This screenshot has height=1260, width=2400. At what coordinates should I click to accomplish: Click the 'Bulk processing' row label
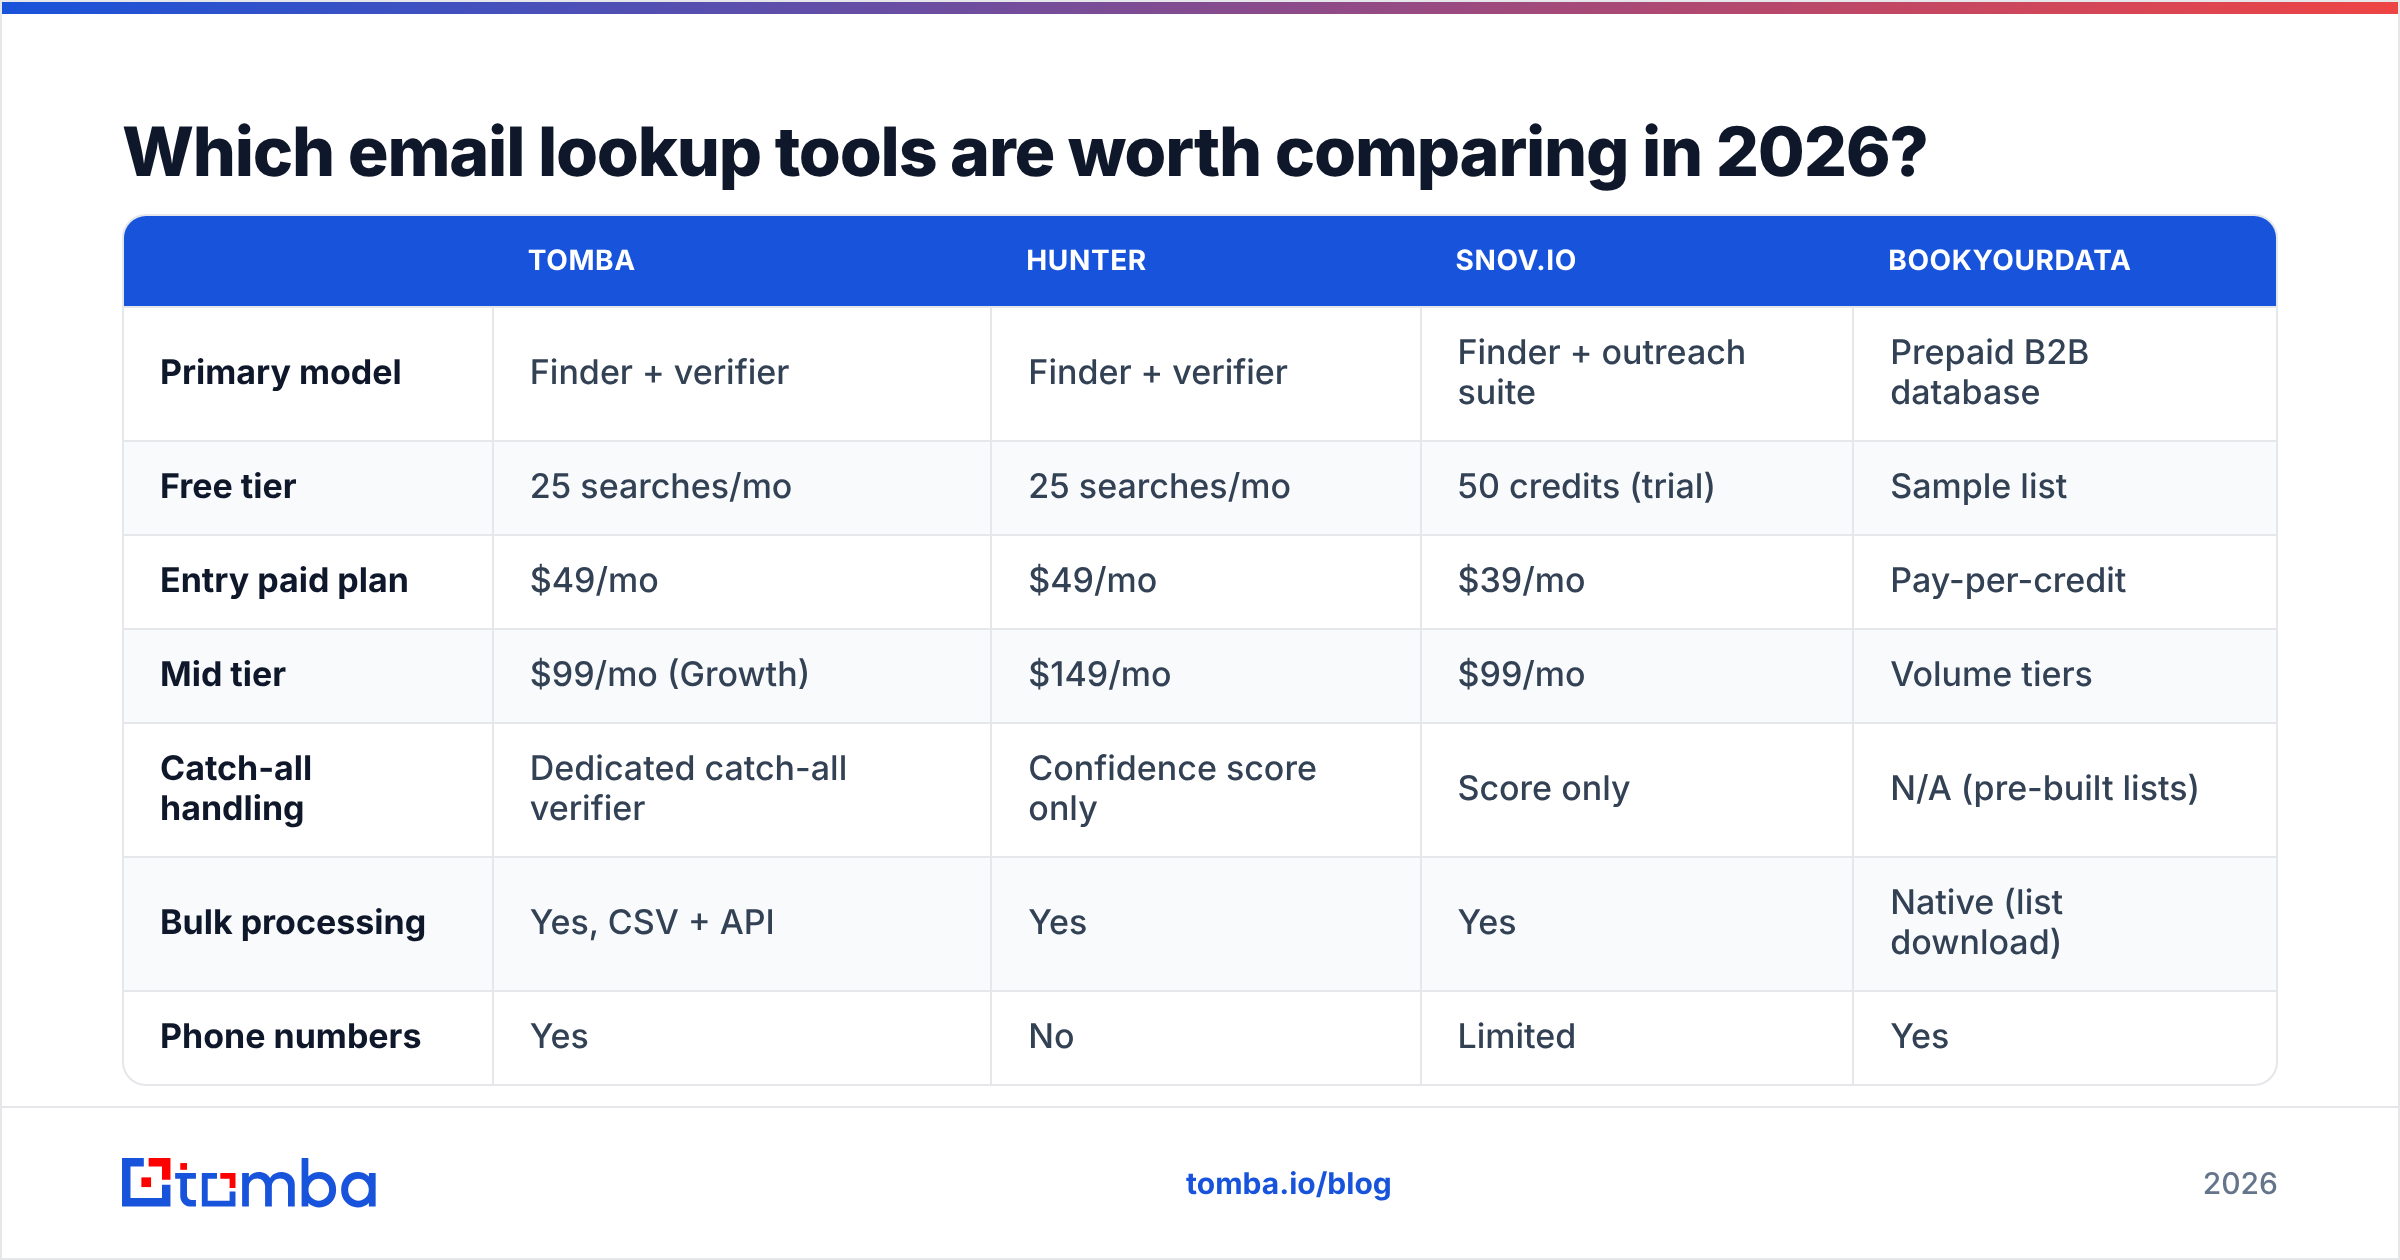(293, 923)
